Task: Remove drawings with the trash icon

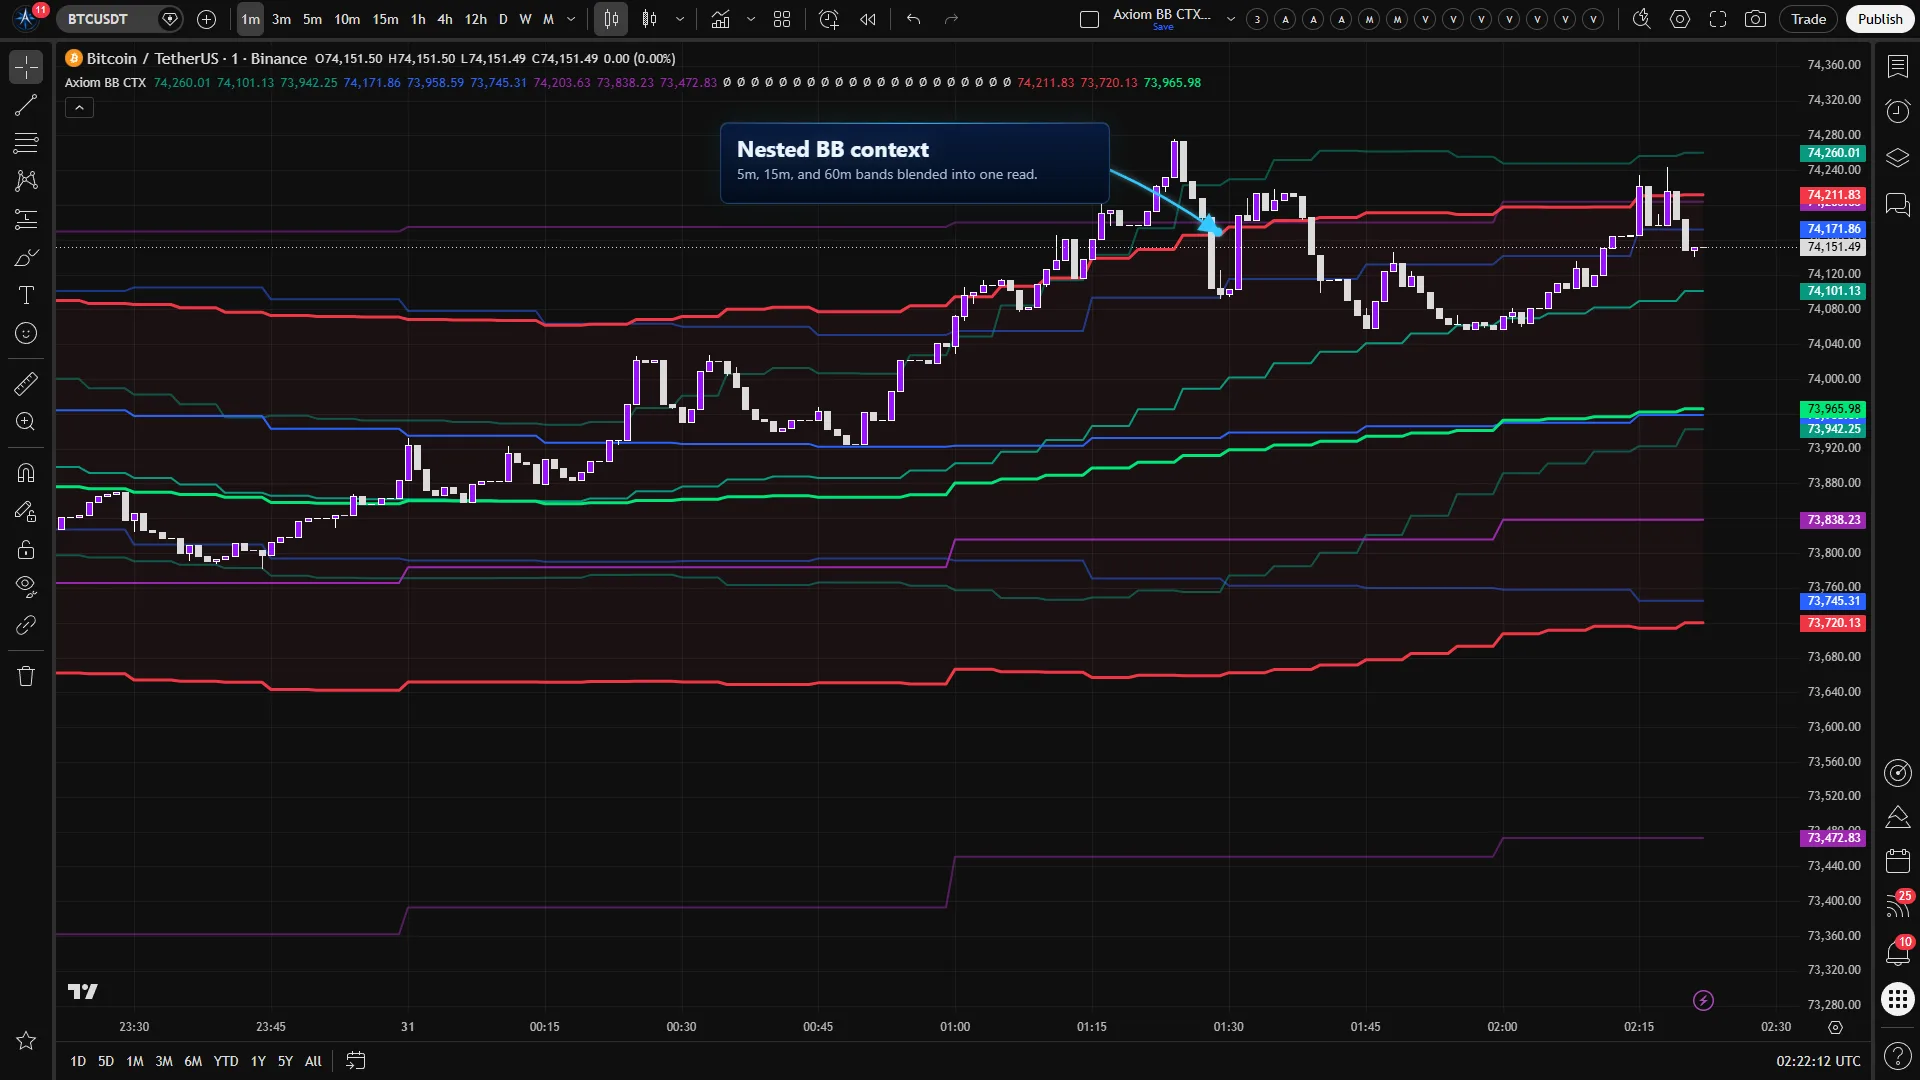Action: point(26,676)
